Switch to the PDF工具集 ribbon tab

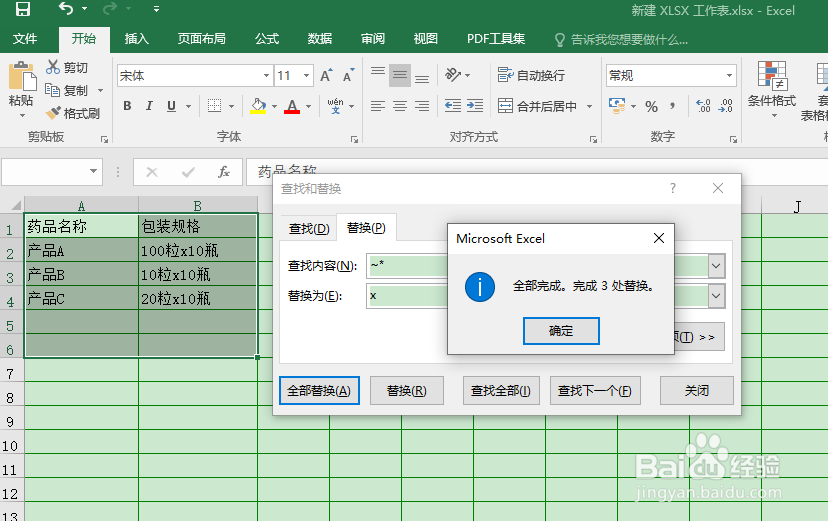(x=496, y=39)
